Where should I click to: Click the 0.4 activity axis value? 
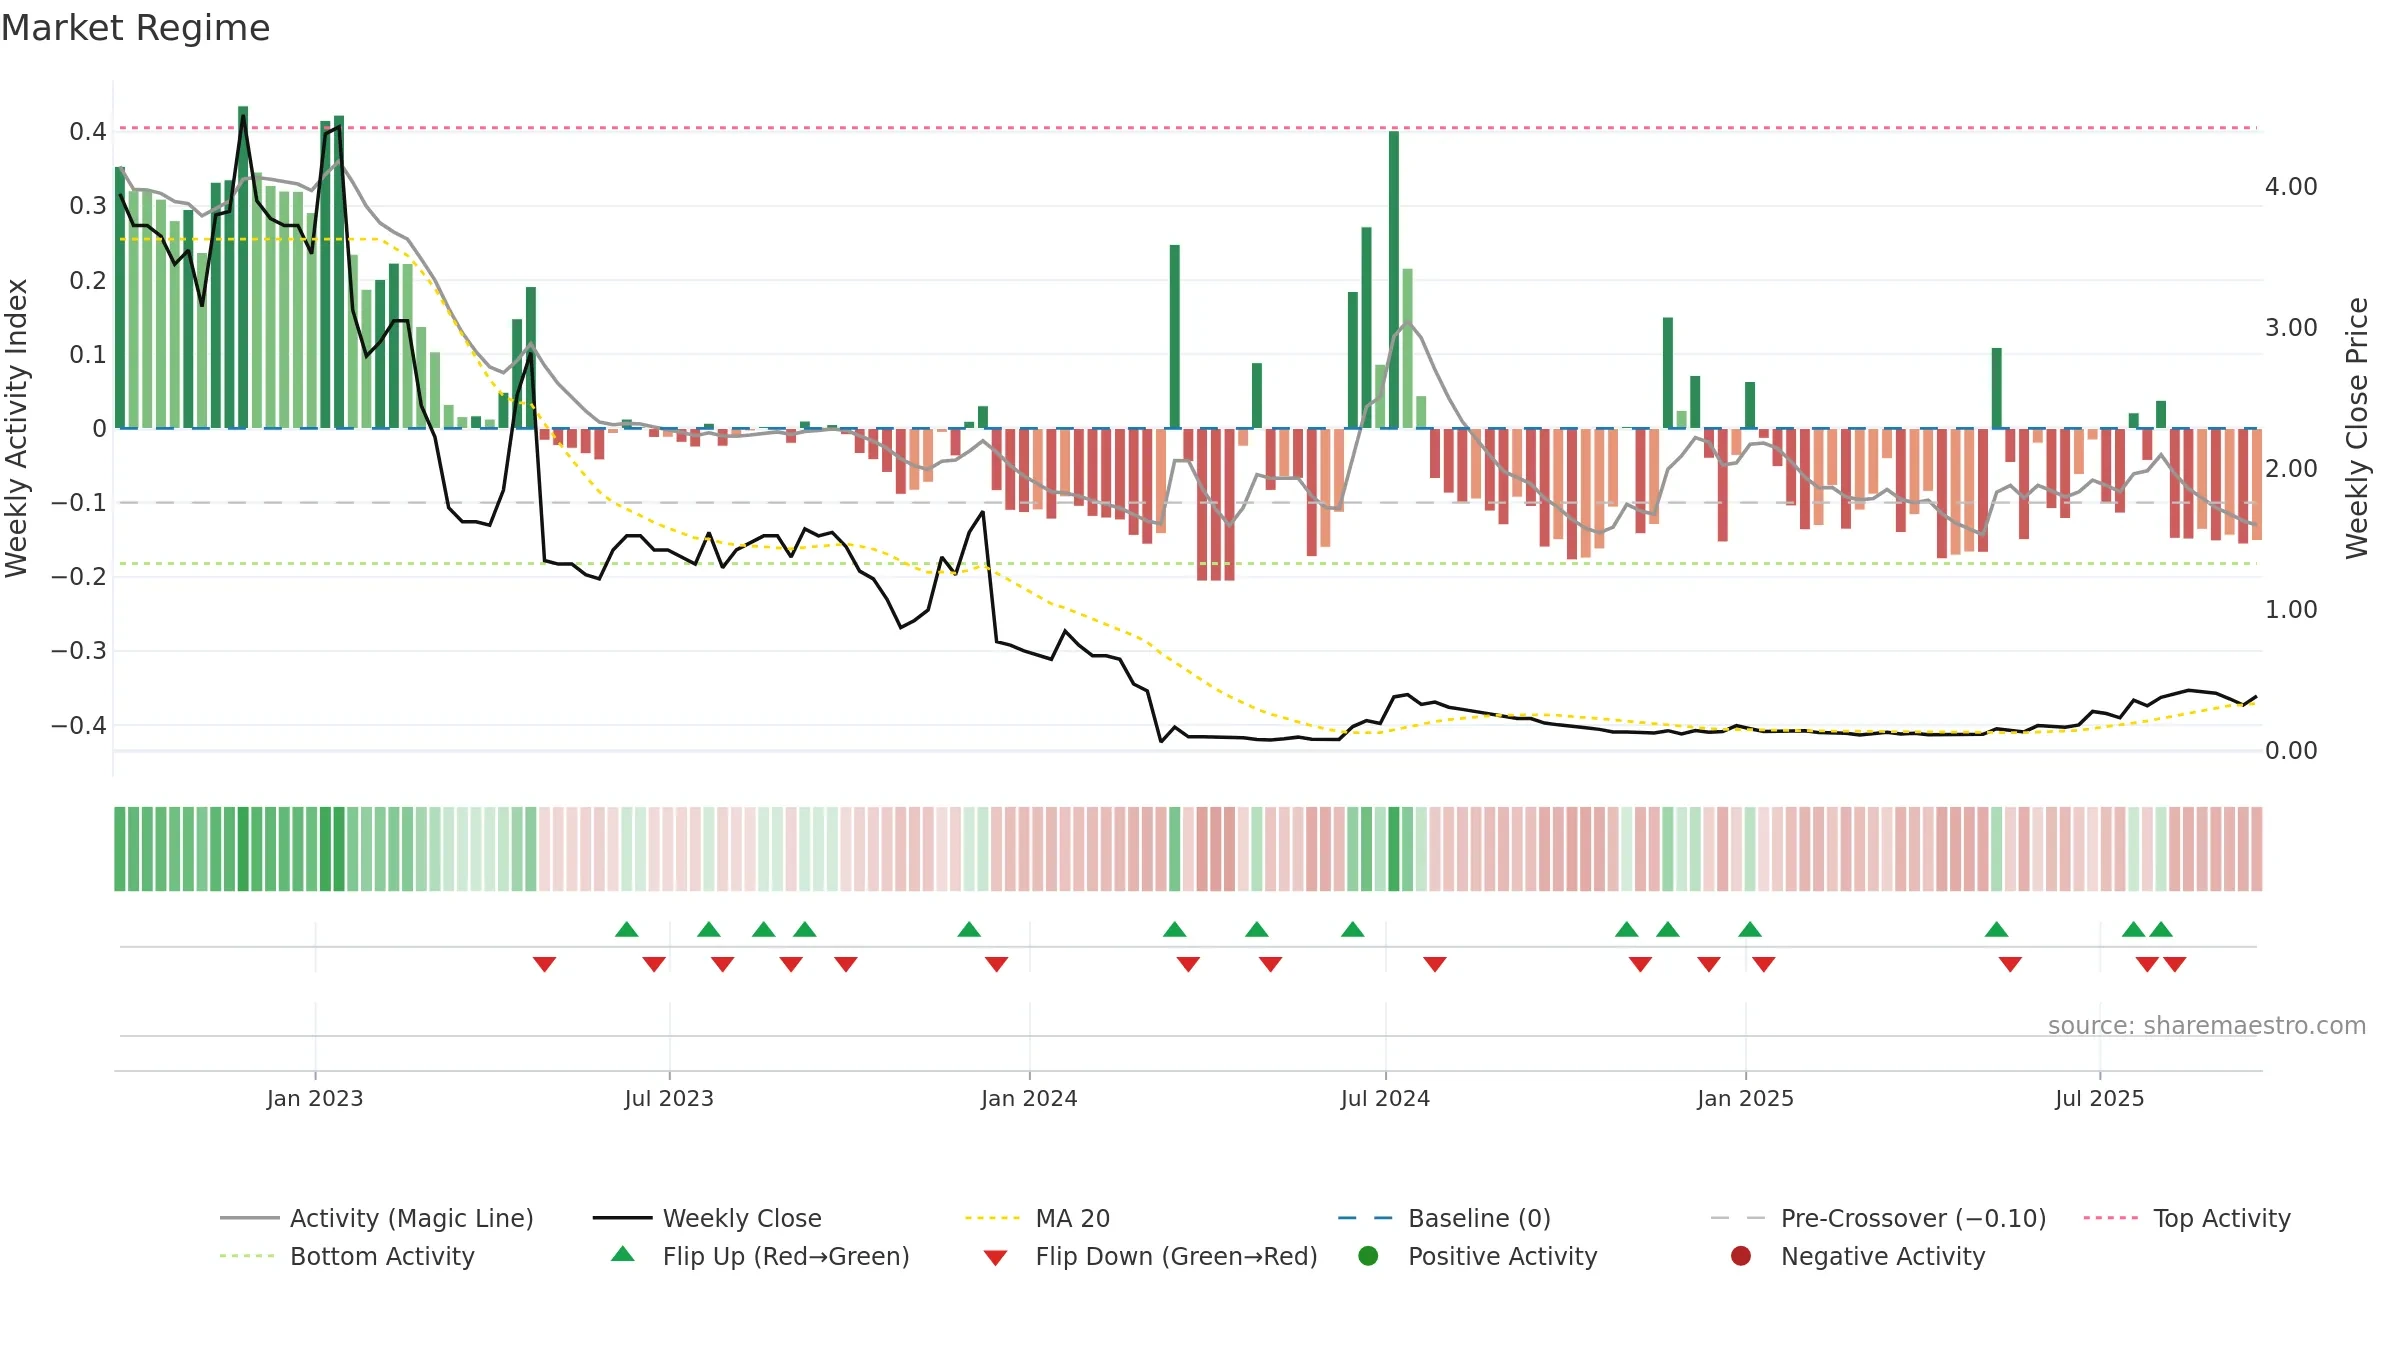88,132
